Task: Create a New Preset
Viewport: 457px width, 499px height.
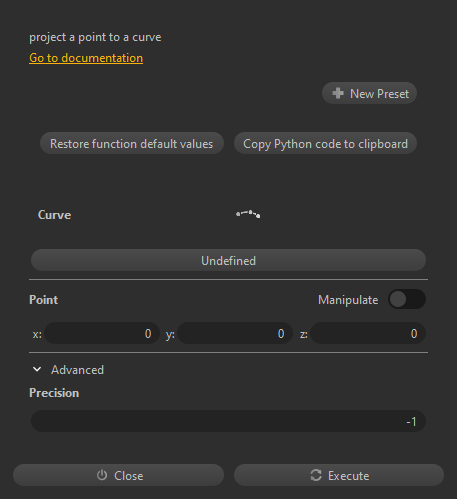Action: pos(369,93)
